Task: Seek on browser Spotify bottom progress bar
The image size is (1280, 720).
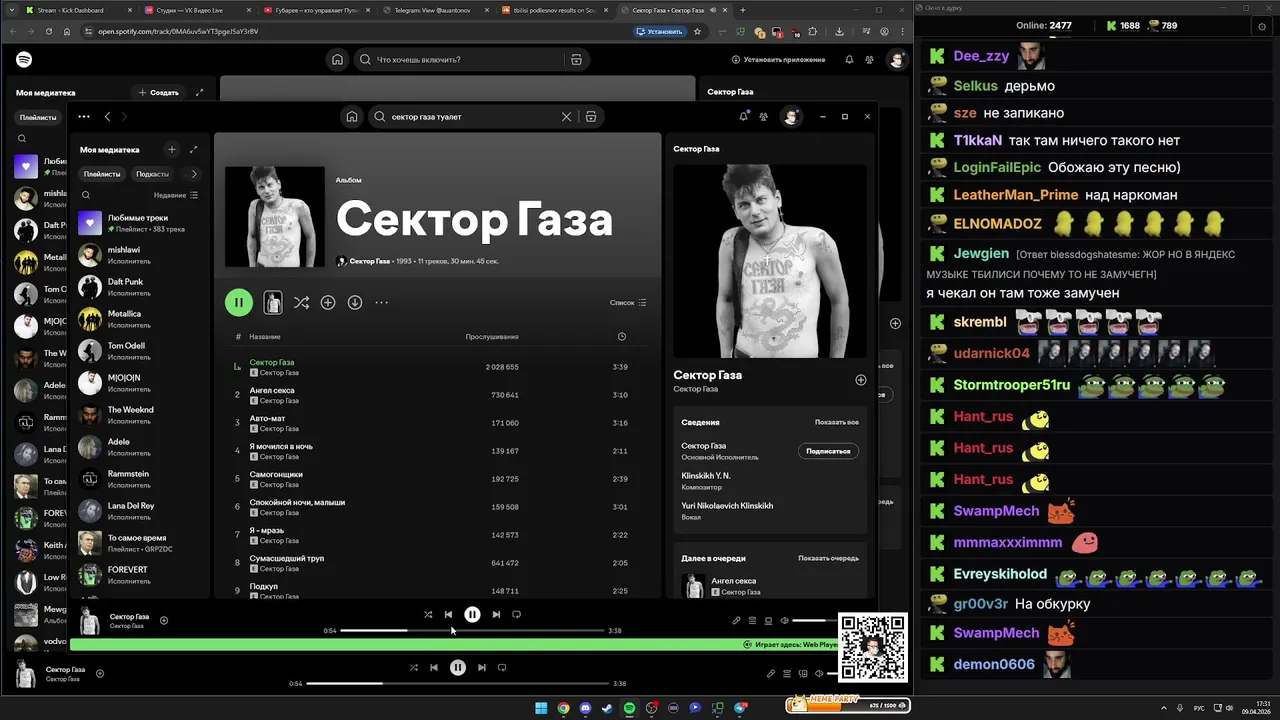Action: 458,683
